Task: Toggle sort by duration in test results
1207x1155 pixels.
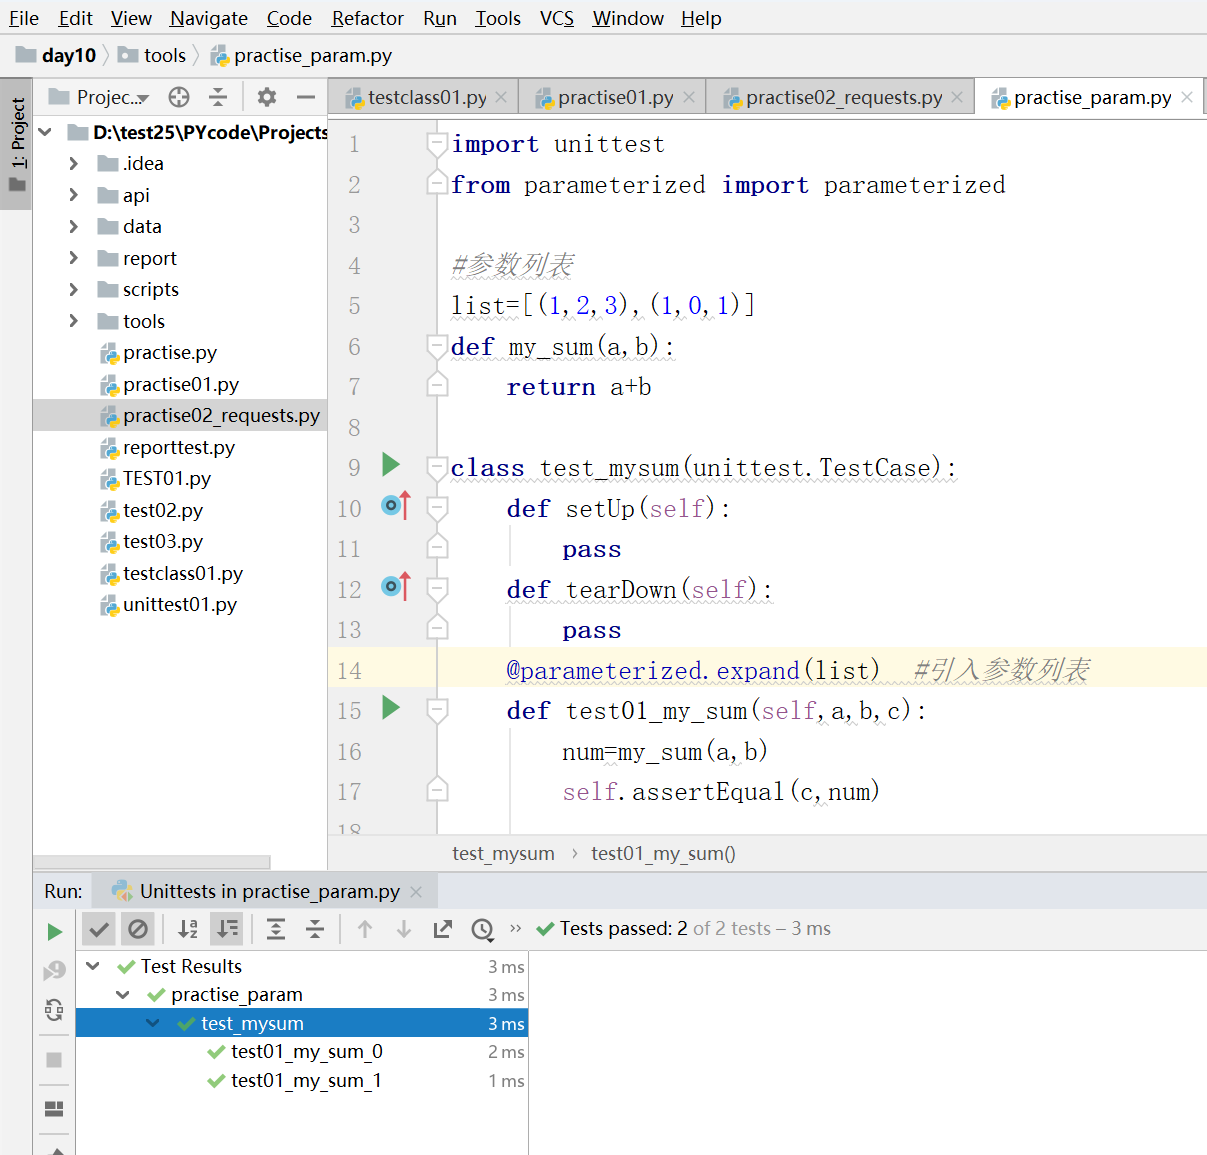Action: (227, 929)
